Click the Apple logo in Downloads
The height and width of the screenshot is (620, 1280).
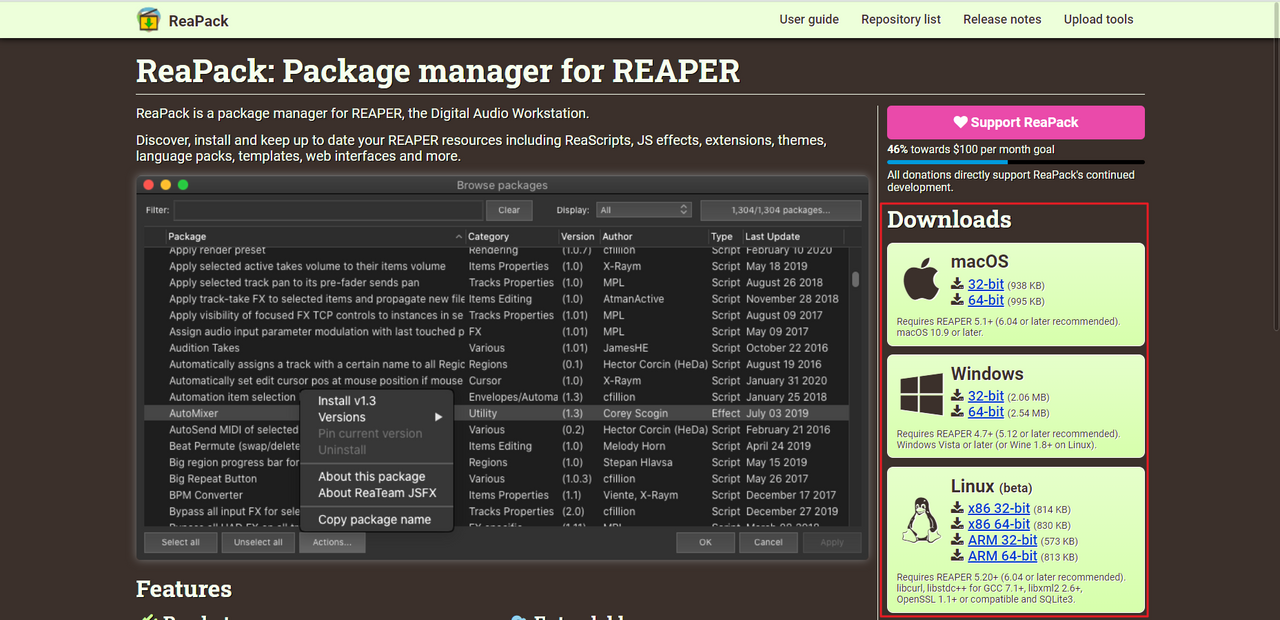tap(921, 278)
